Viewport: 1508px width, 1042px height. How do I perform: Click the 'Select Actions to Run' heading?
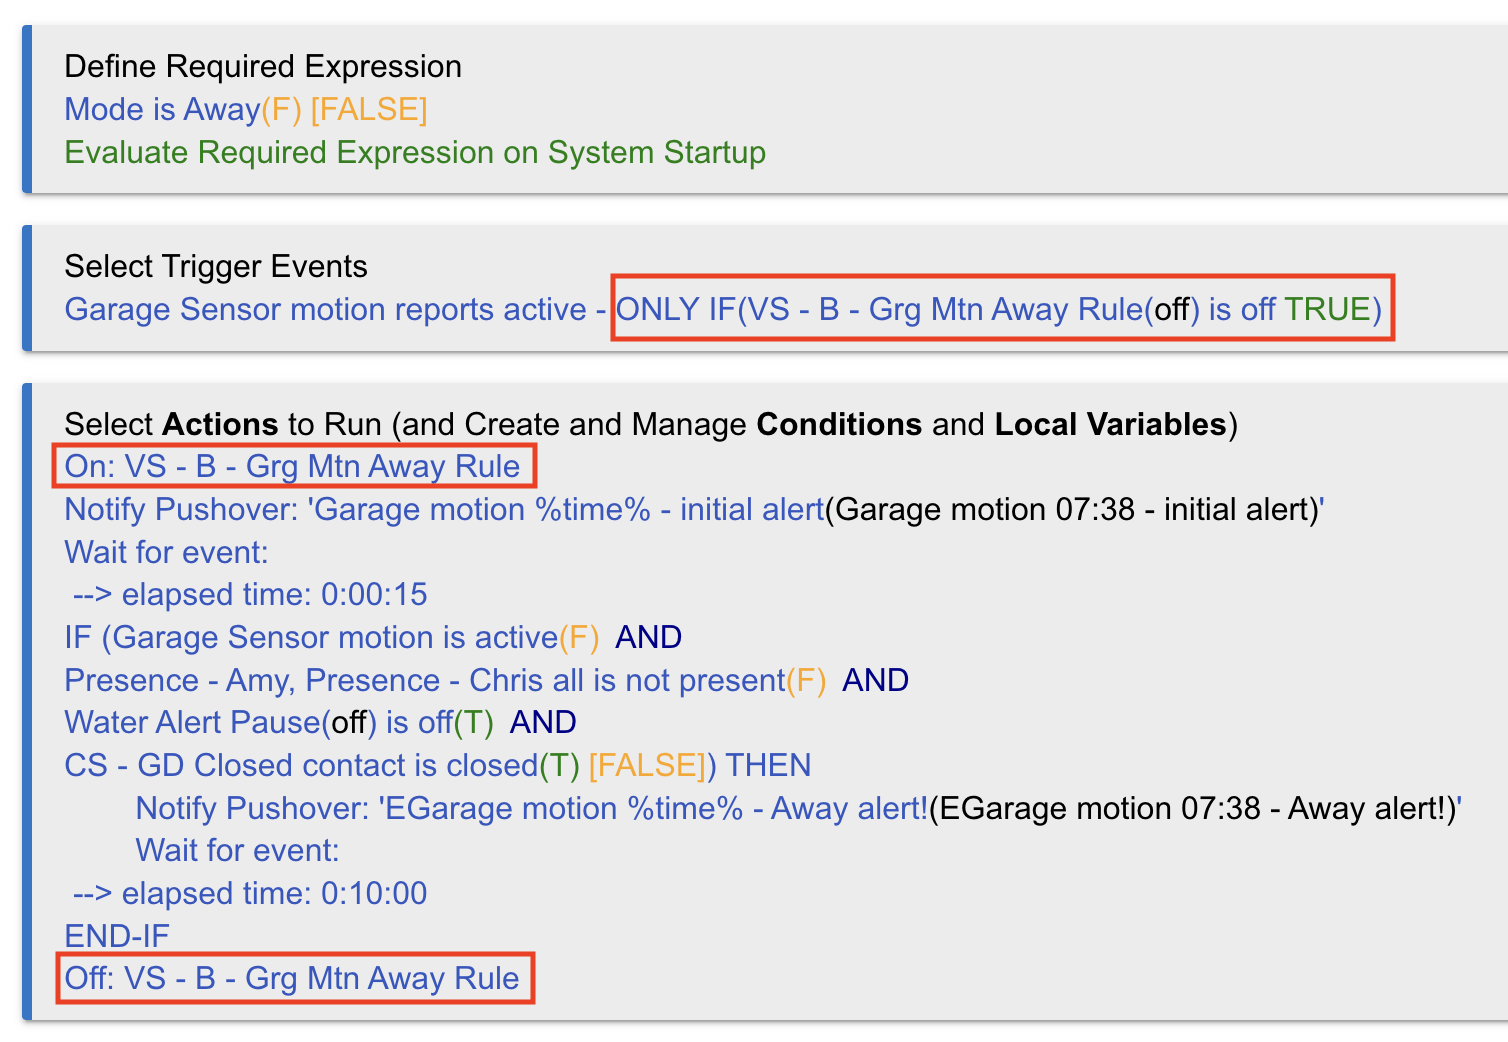[x=650, y=424]
